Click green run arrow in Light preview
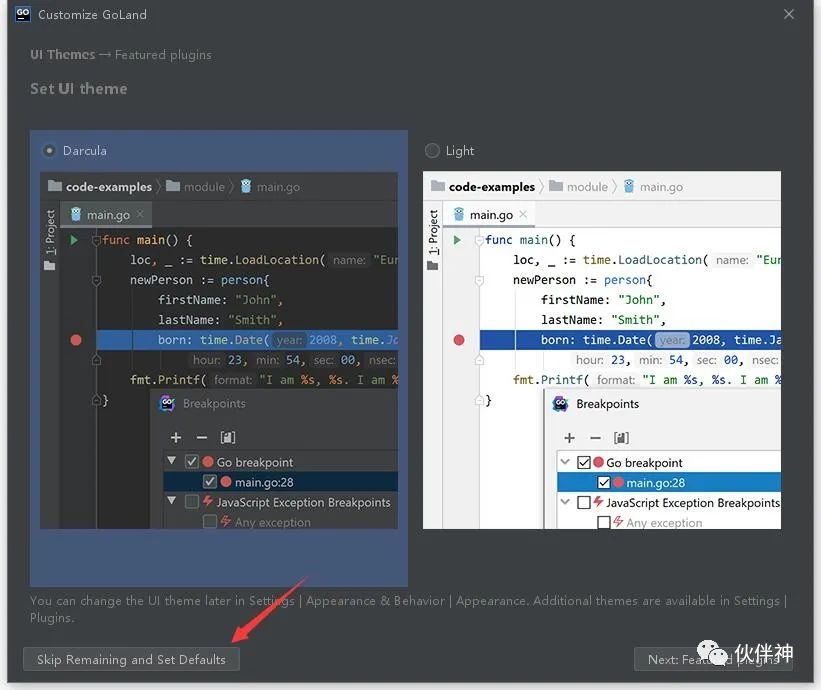This screenshot has width=821, height=690. click(457, 240)
